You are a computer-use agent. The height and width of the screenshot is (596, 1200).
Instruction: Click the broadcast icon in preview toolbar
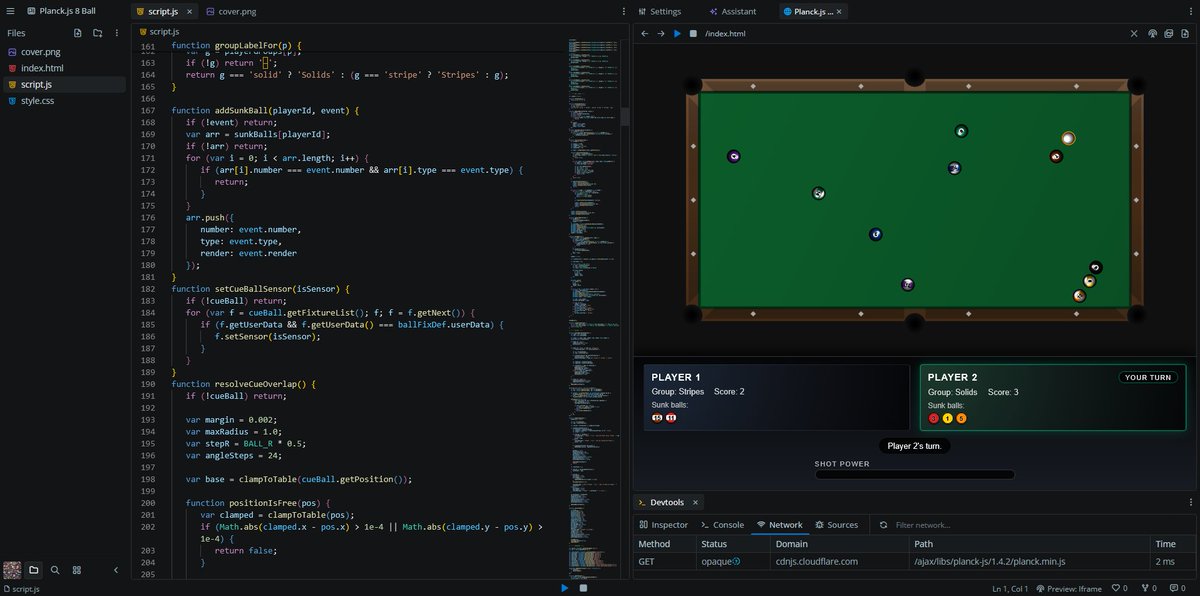click(x=1153, y=33)
